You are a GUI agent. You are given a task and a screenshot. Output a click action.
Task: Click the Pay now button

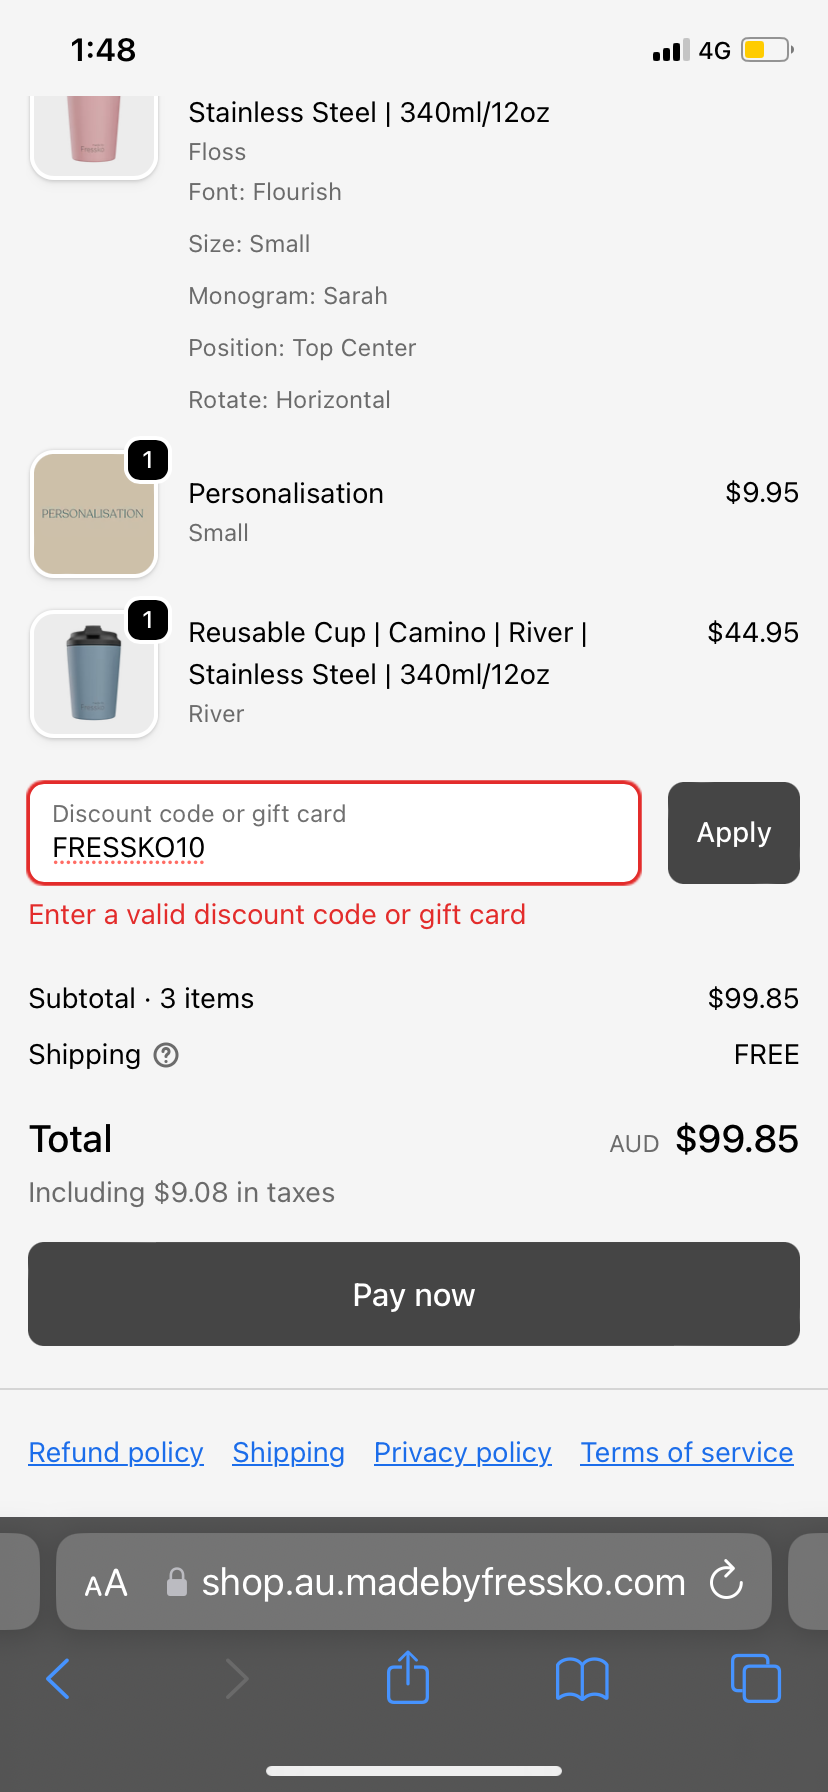click(x=414, y=1294)
